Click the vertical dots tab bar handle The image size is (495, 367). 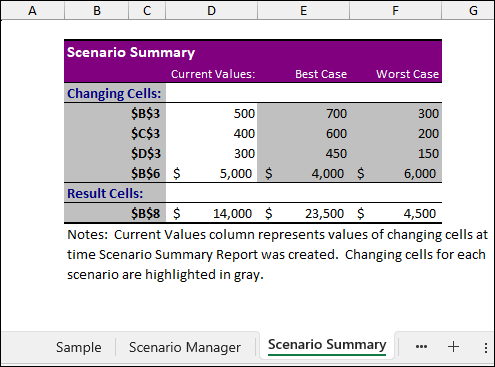coord(486,347)
